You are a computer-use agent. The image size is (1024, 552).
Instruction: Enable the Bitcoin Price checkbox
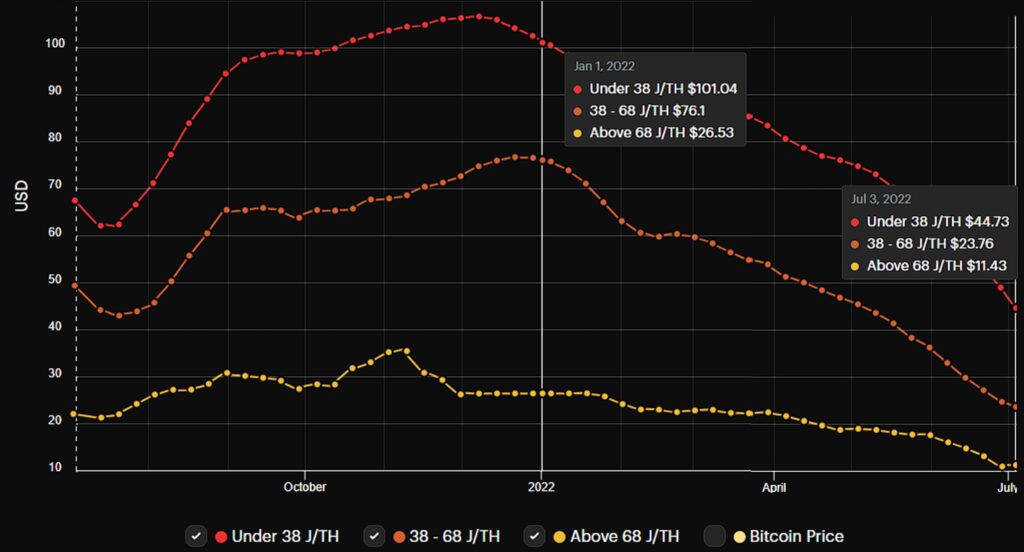pyautogui.click(x=714, y=536)
